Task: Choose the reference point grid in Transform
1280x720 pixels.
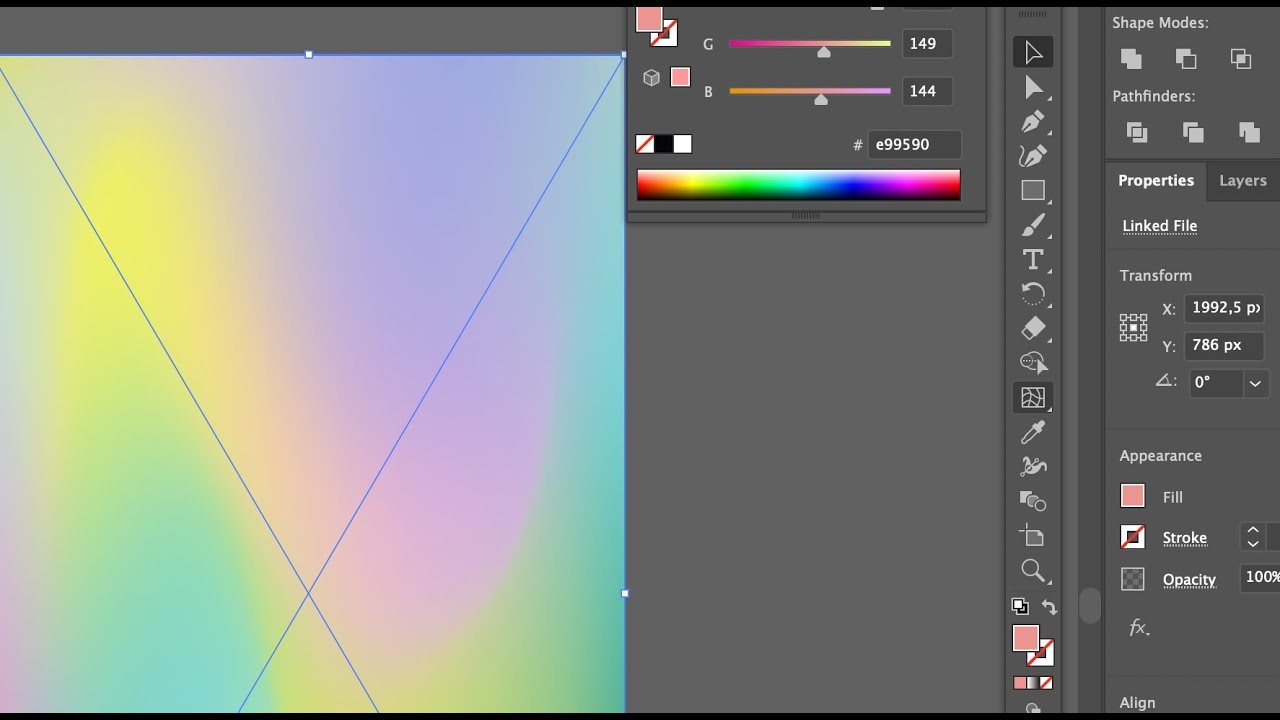Action: [1133, 327]
